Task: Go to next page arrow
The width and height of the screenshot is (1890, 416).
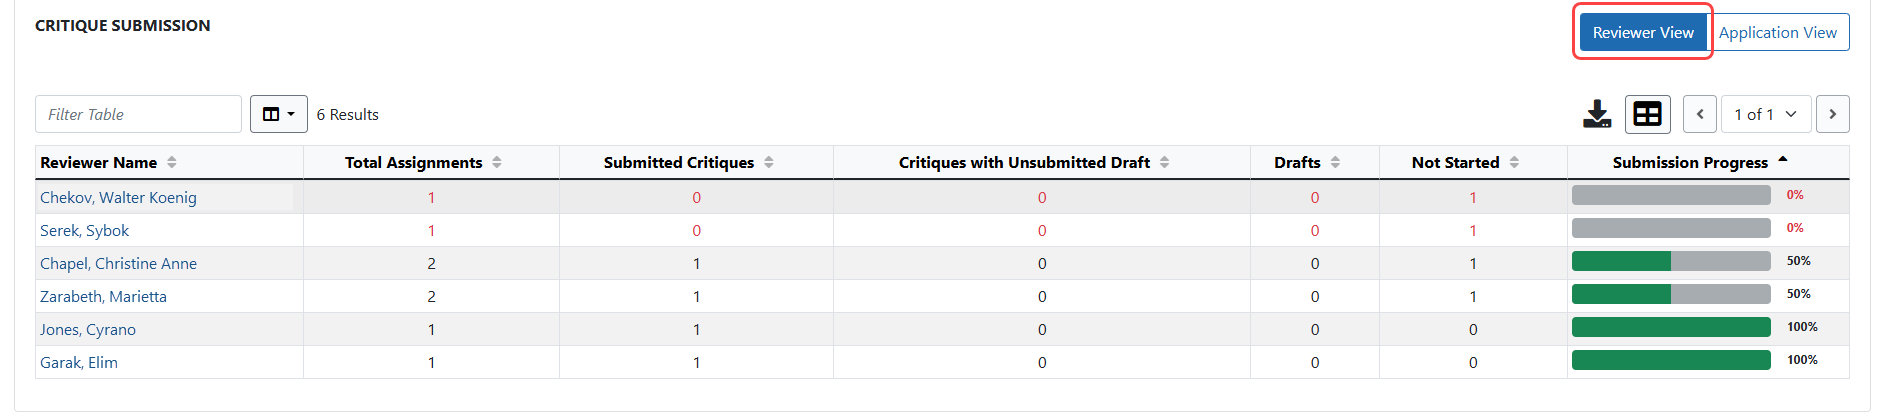Action: click(x=1832, y=114)
